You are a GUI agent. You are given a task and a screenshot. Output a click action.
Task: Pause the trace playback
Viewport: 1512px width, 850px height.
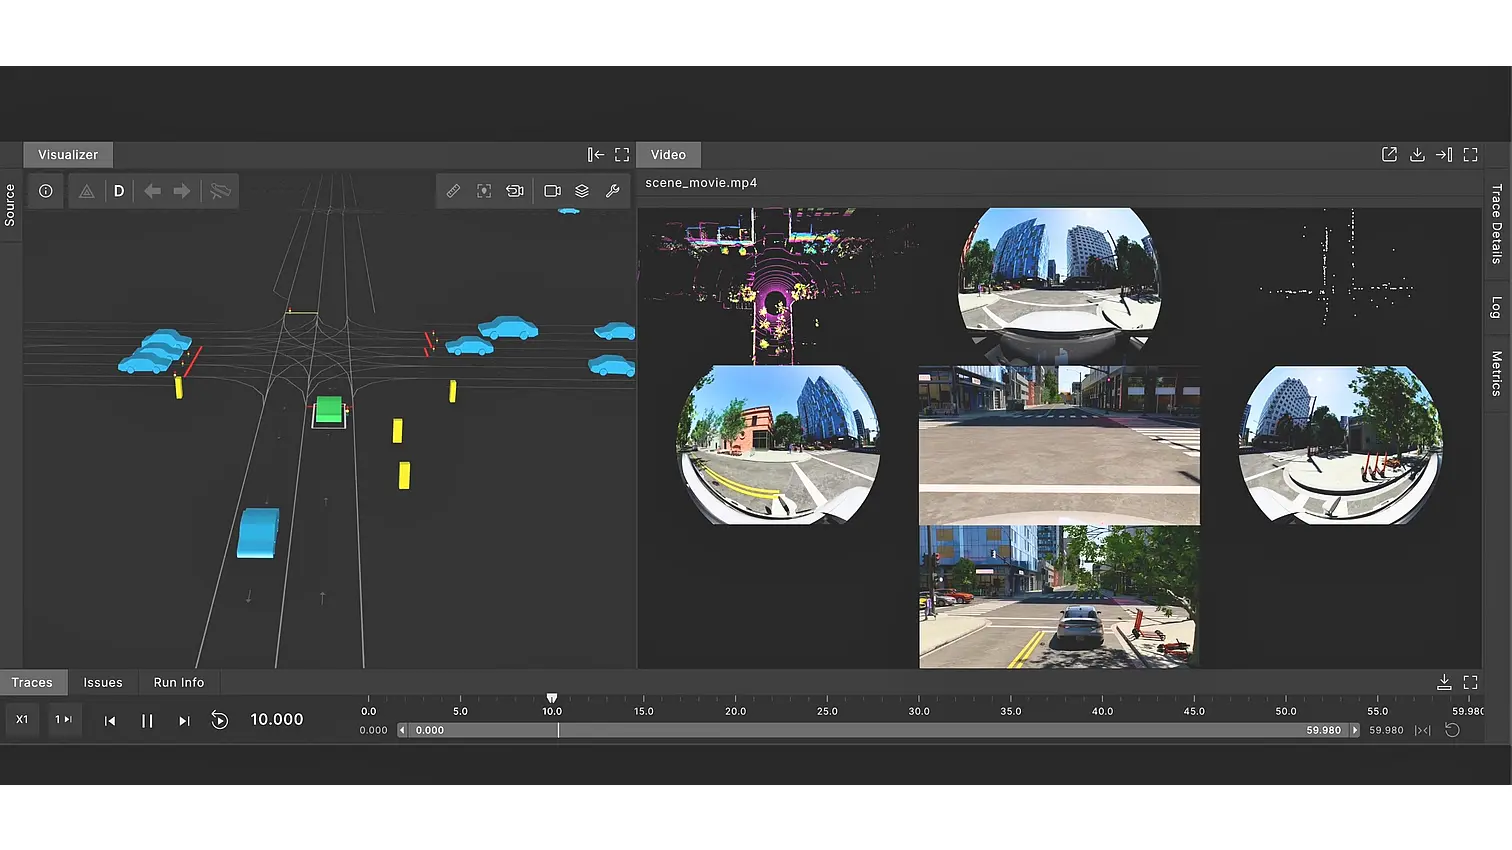pos(147,720)
